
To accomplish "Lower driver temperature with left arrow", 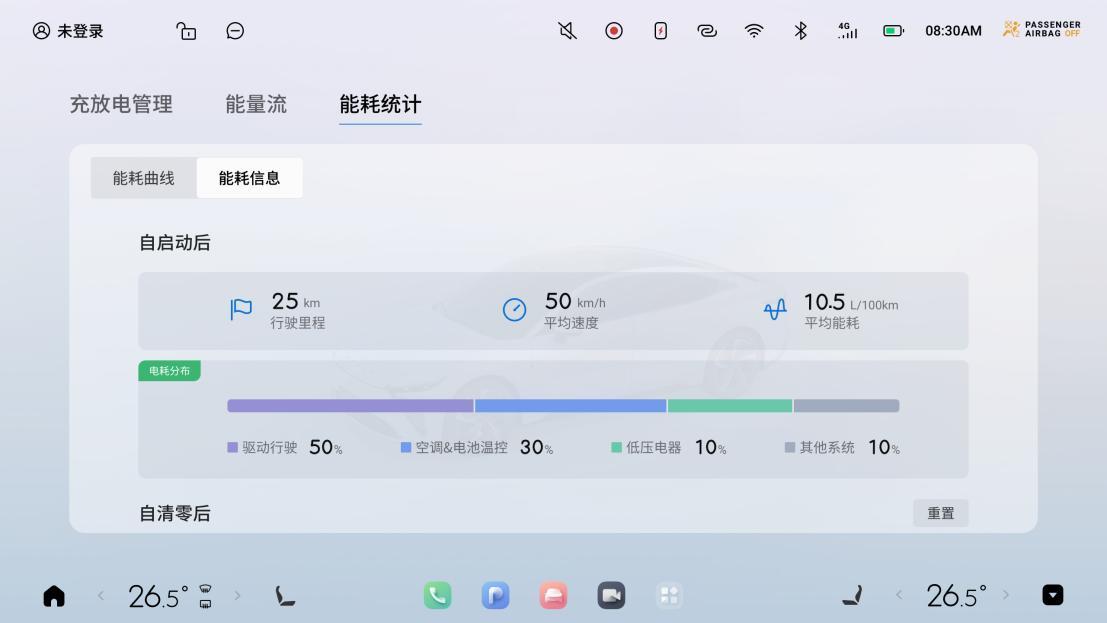I will tap(100, 596).
